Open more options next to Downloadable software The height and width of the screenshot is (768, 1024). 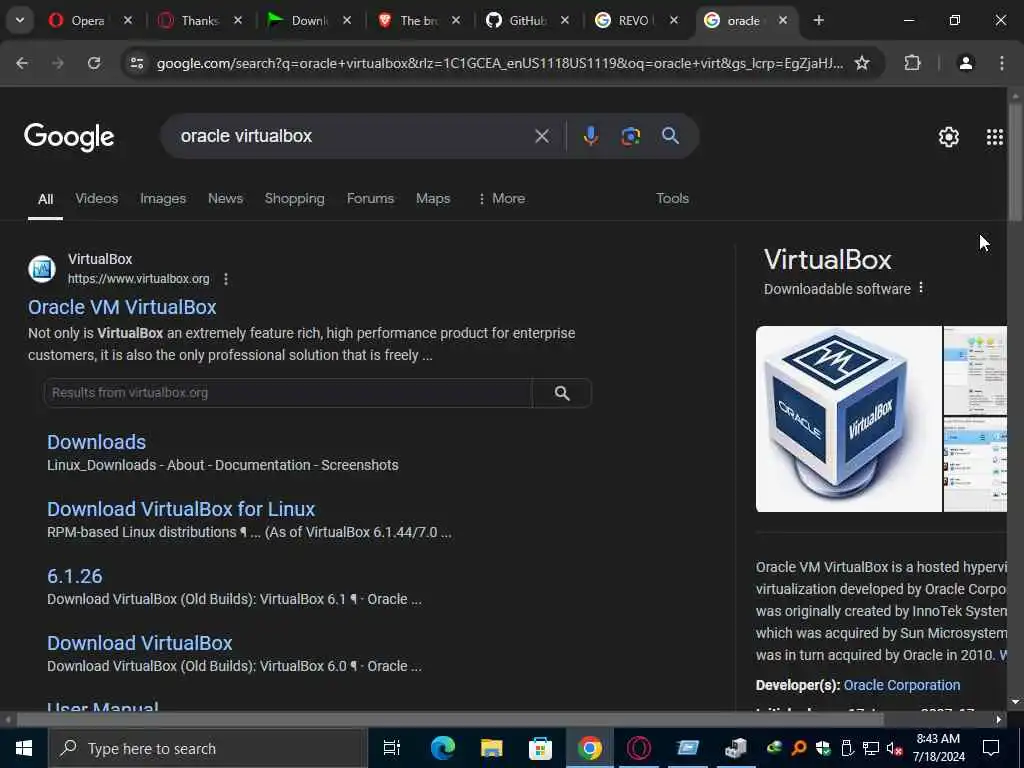[x=921, y=288]
